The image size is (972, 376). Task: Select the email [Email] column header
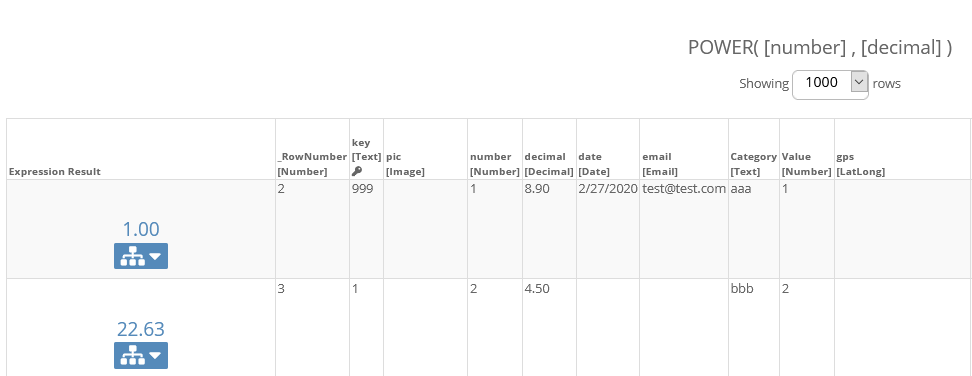660,164
